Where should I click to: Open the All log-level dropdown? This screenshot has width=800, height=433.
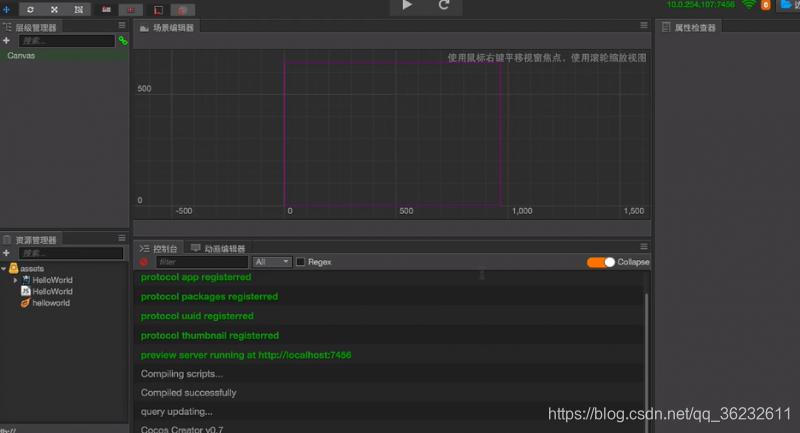(272, 262)
